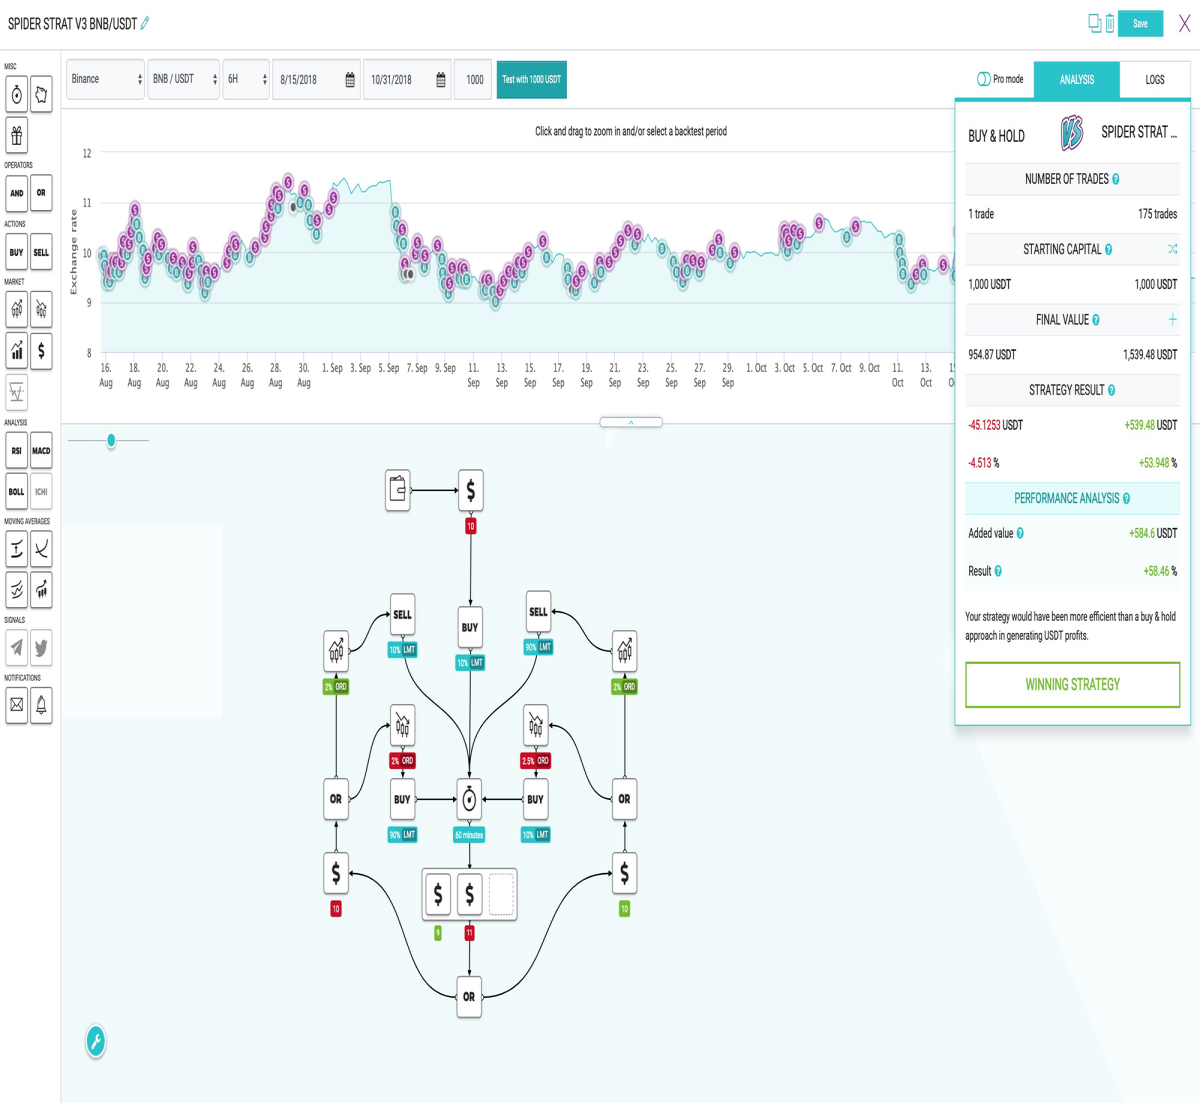The height and width of the screenshot is (1103, 1200).
Task: Switch to the LOGS tab
Action: [1155, 79]
